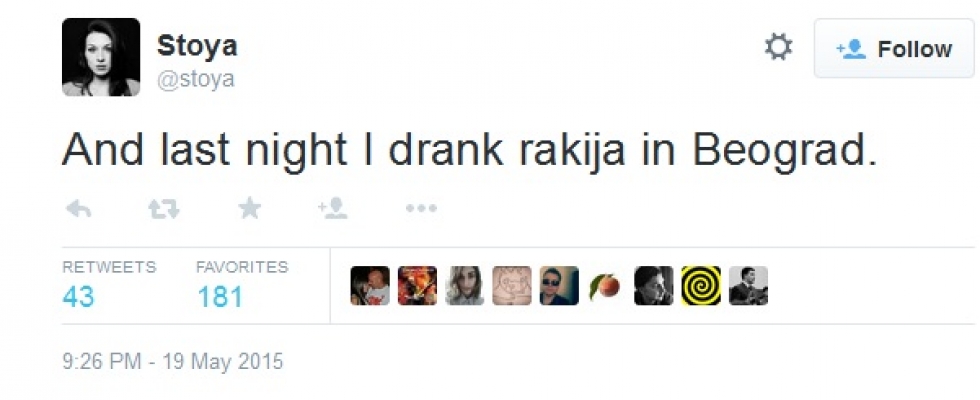Open the gear settings dropdown
This screenshot has height=400, width=980.
click(x=778, y=48)
